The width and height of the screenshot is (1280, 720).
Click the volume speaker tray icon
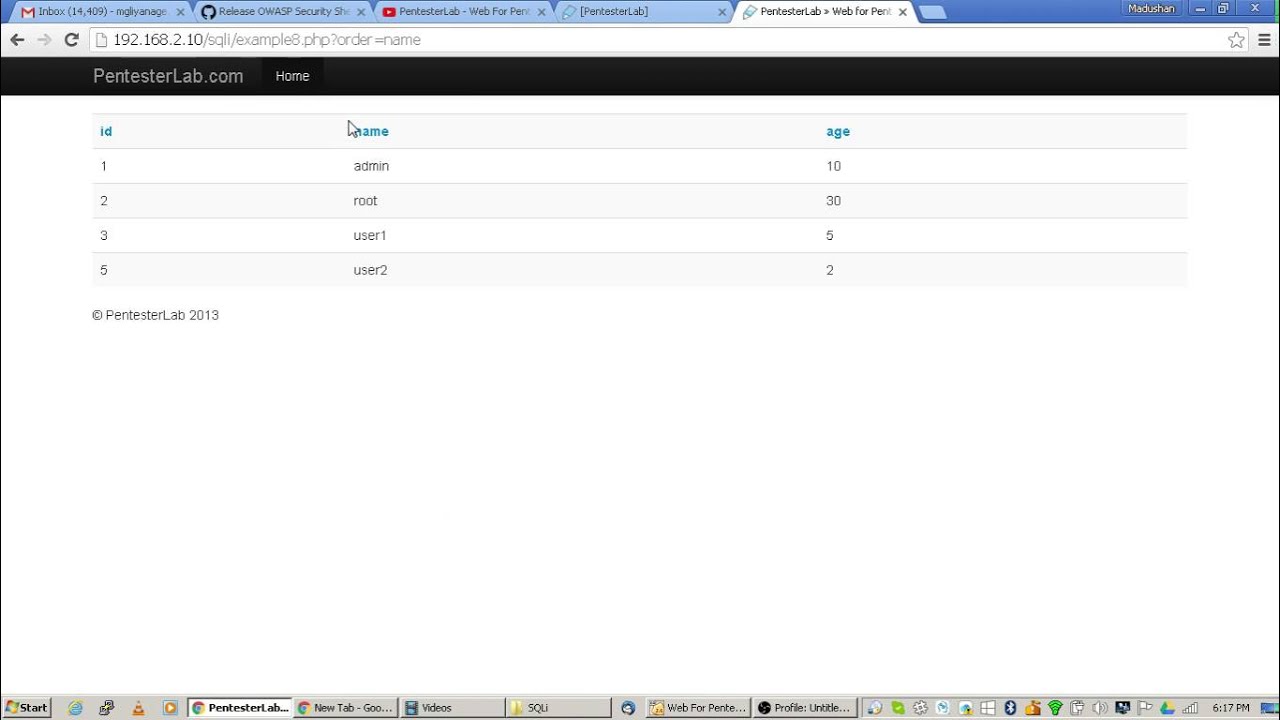[x=1100, y=708]
